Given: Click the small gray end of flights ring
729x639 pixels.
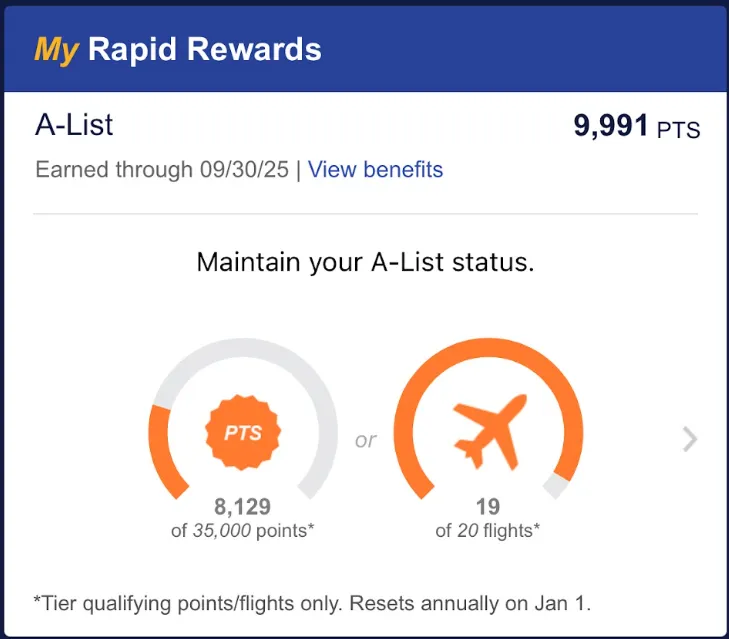Looking at the screenshot, I should tap(554, 486).
